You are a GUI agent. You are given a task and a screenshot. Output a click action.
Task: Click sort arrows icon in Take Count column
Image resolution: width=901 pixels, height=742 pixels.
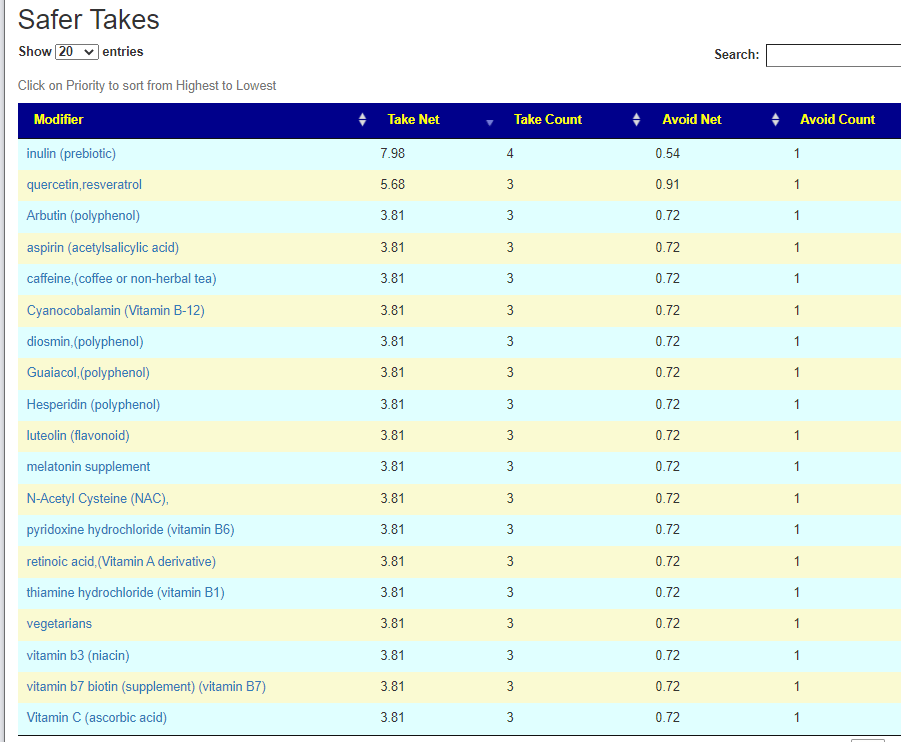pyautogui.click(x=636, y=120)
